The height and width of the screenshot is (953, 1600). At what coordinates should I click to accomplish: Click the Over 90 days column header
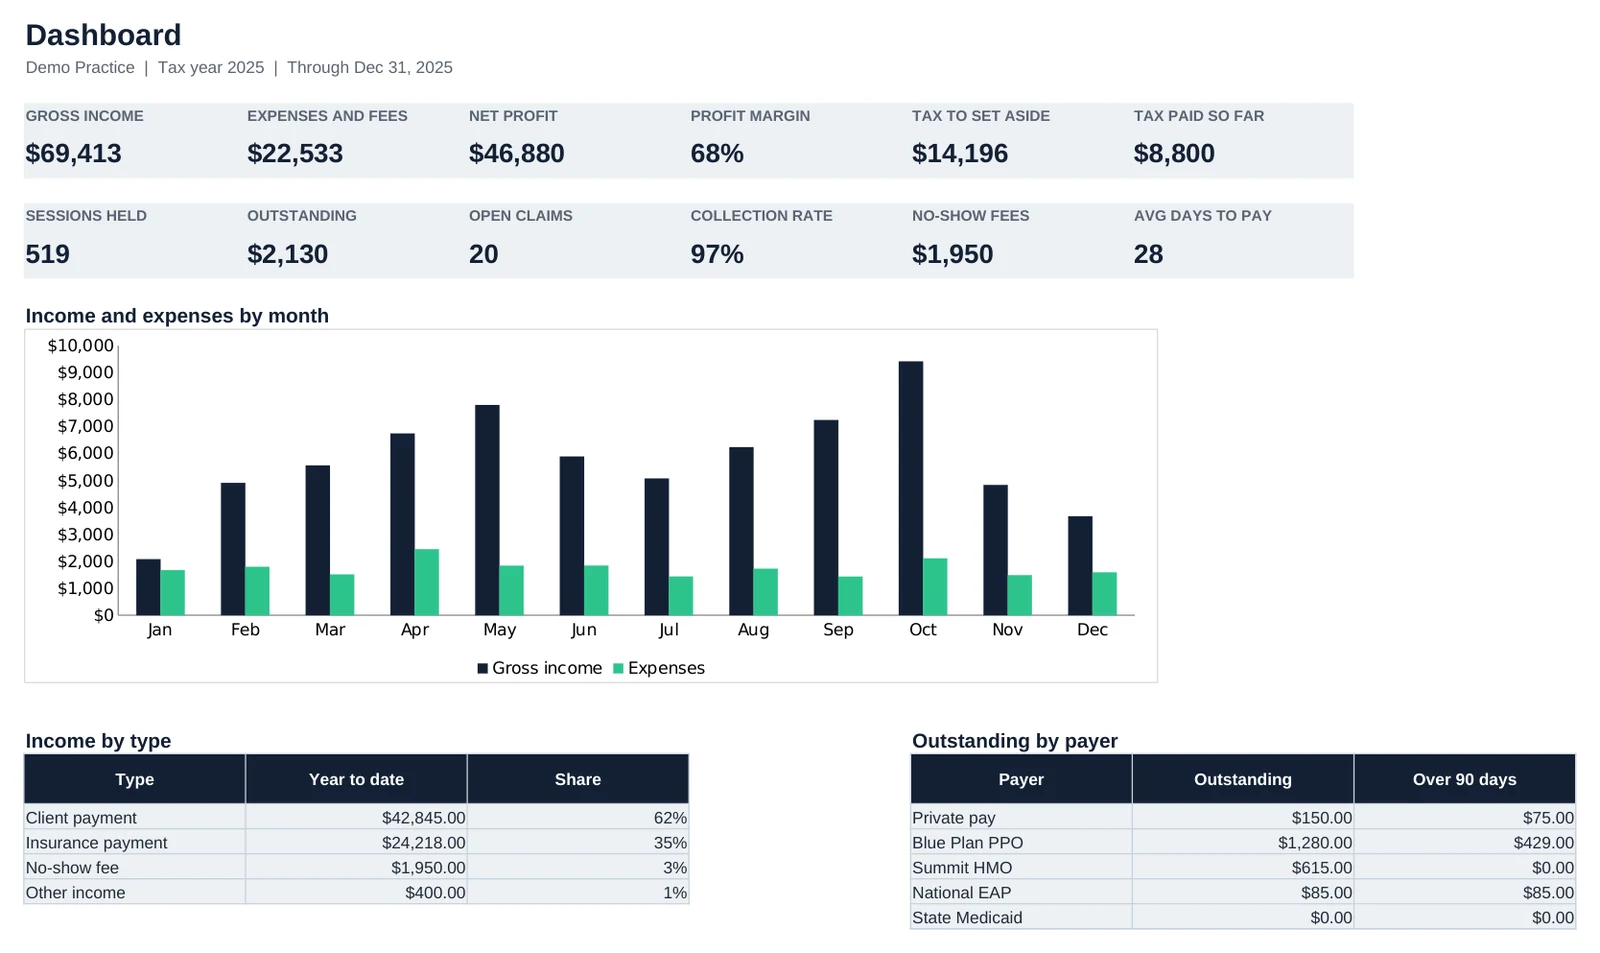tap(1465, 779)
